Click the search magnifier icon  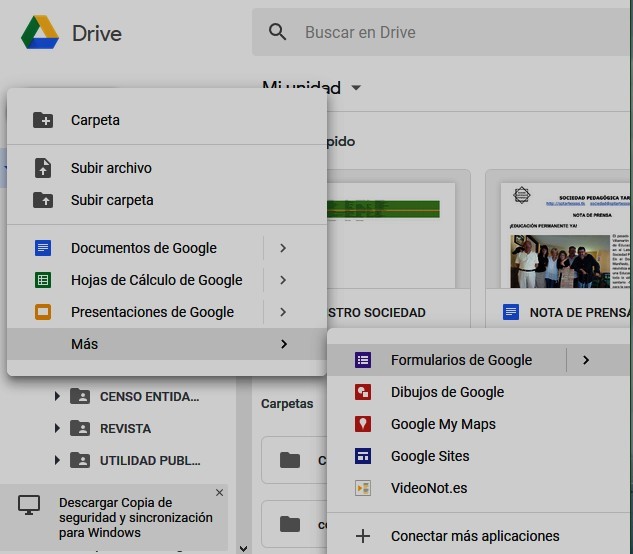pyautogui.click(x=278, y=32)
